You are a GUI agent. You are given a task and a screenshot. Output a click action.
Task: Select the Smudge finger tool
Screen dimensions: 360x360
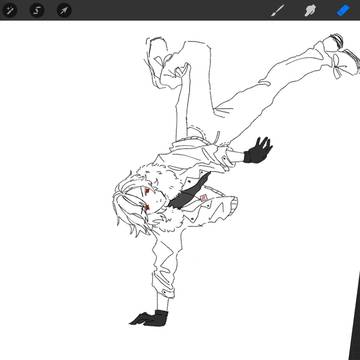310,11
